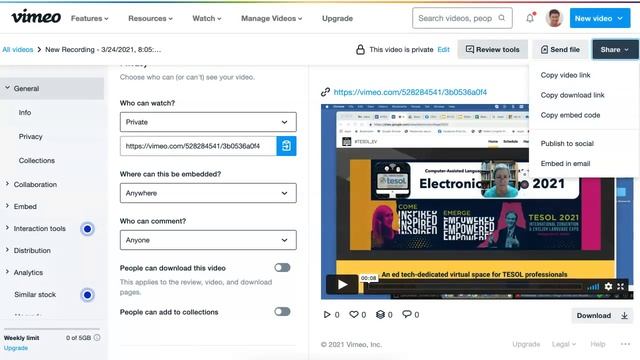Click the private lock icon
This screenshot has height=360, width=640.
[x=360, y=49]
